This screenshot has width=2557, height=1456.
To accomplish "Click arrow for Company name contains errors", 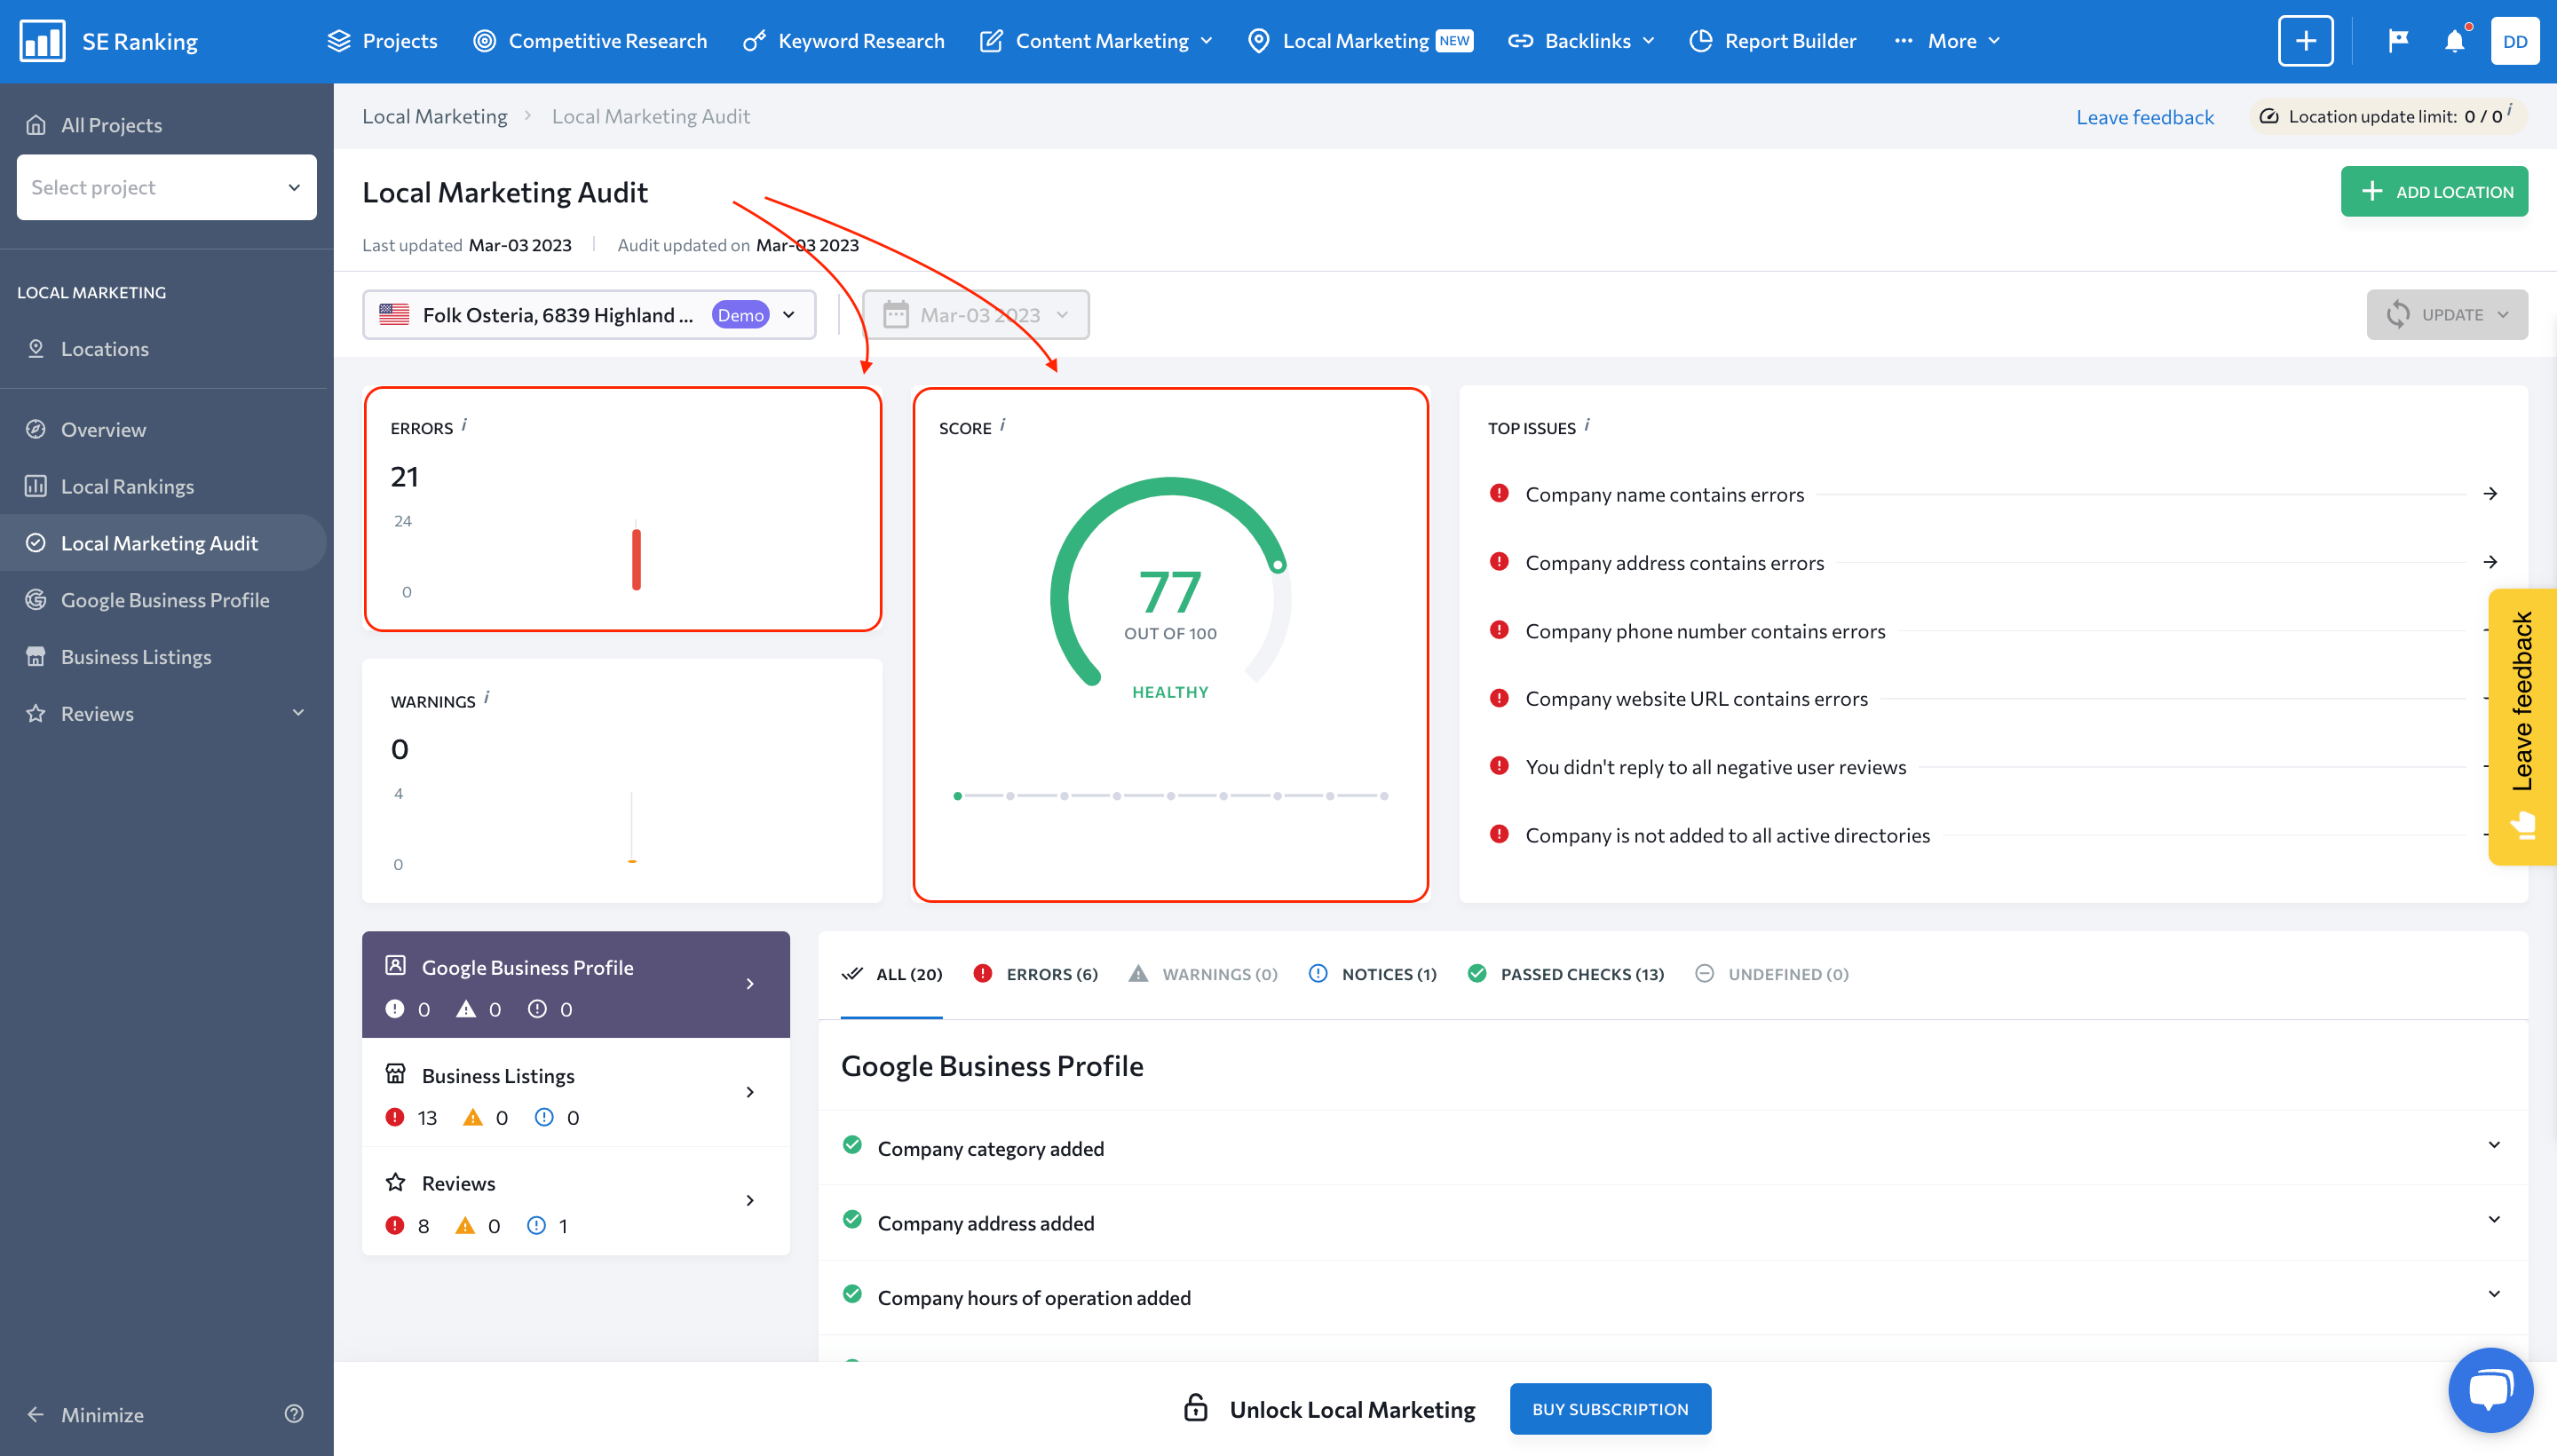I will tap(2490, 494).
